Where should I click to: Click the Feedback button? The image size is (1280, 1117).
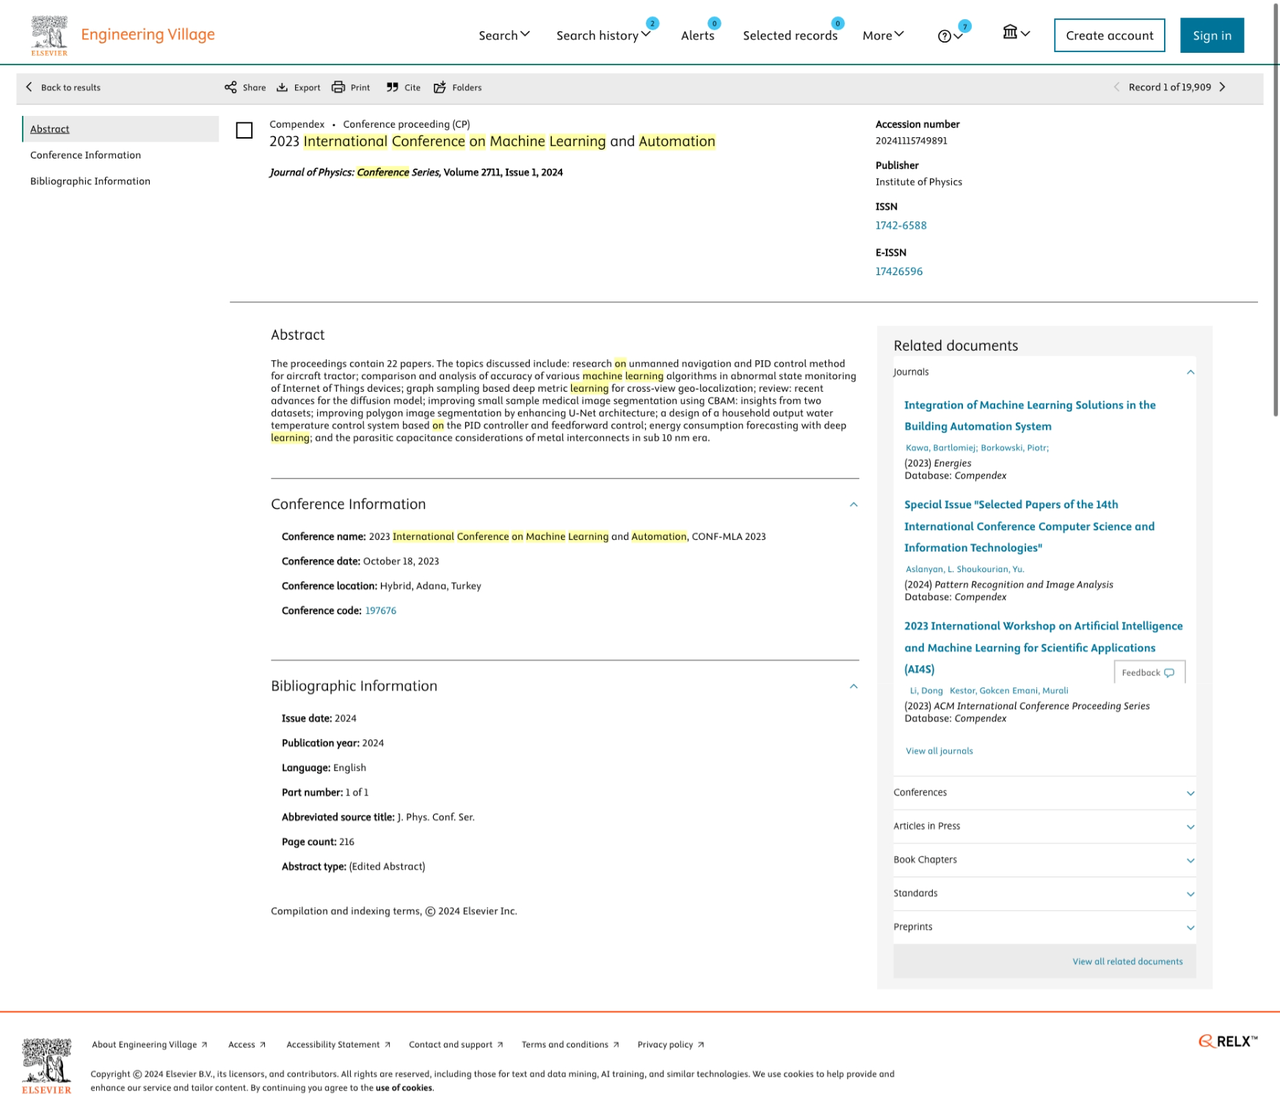click(1149, 673)
